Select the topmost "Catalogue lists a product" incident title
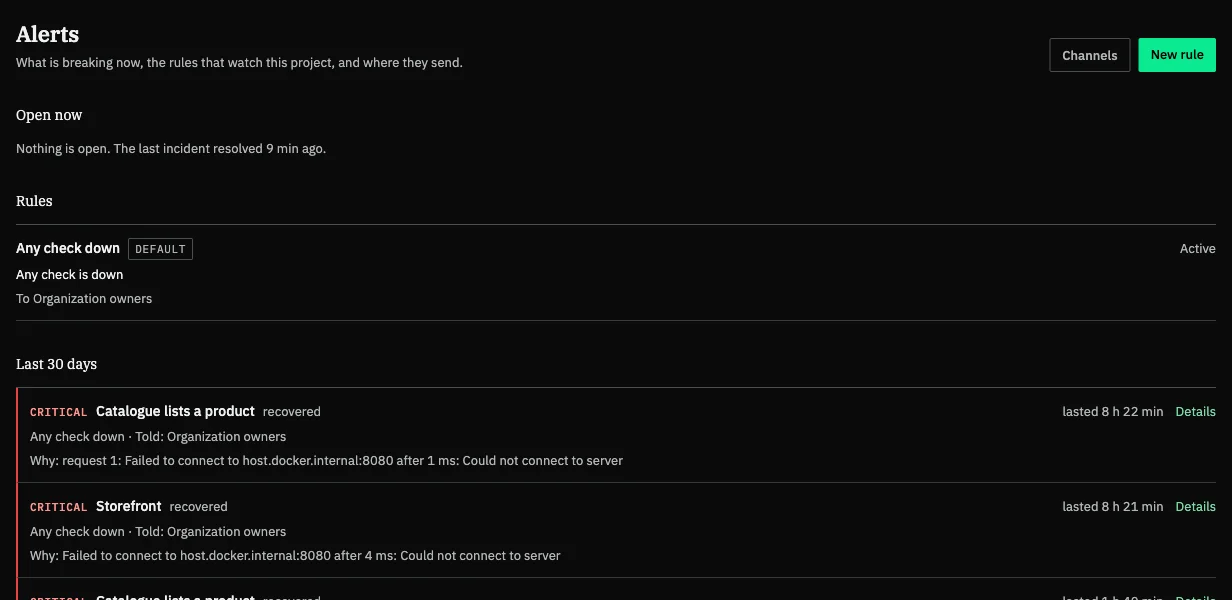This screenshot has height=600, width=1232. [x=175, y=411]
